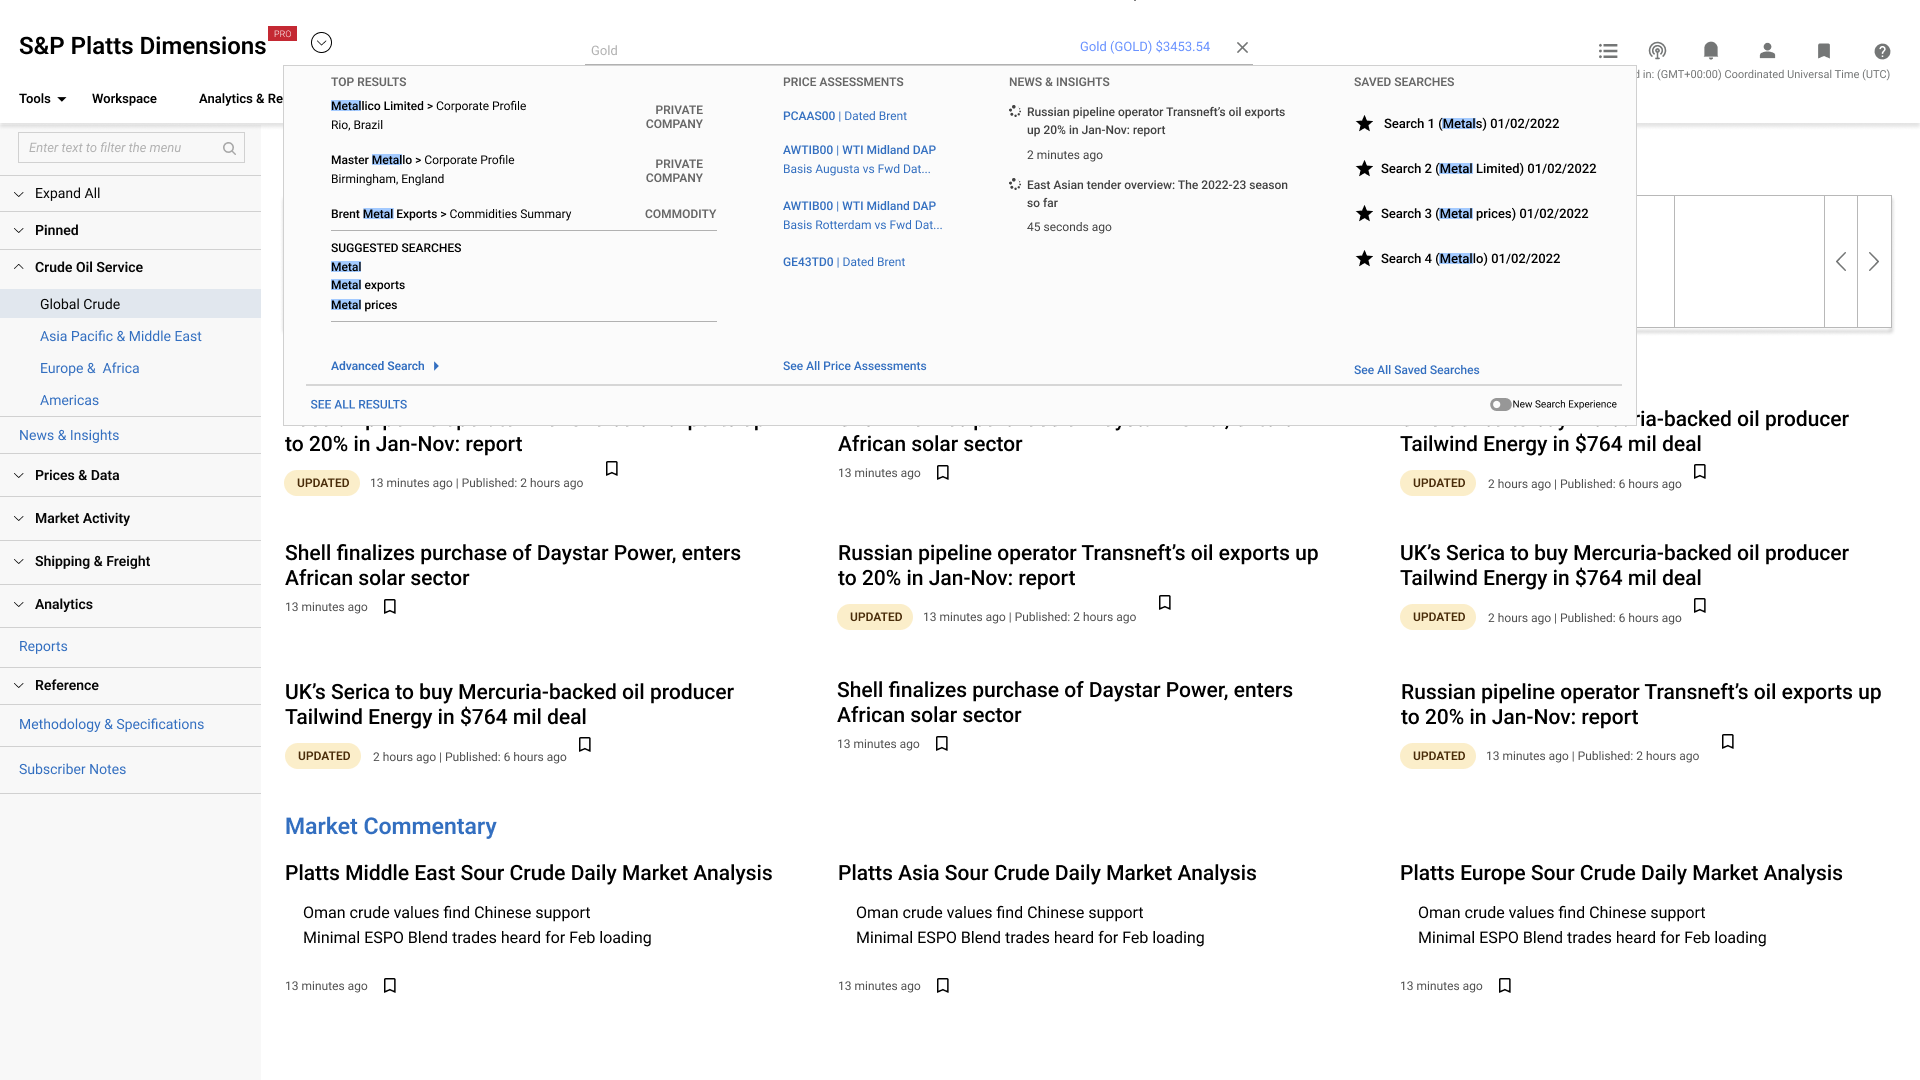The image size is (1920, 1080).
Task: Open Subscriber Notes
Action: click(x=72, y=769)
